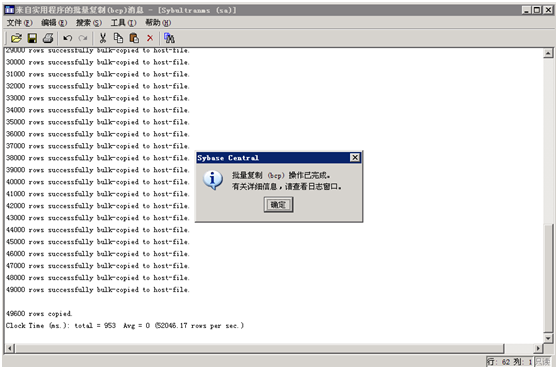Viewport: 558px width, 369px height.
Task: Click the Redo arrow icon
Action: [x=83, y=38]
